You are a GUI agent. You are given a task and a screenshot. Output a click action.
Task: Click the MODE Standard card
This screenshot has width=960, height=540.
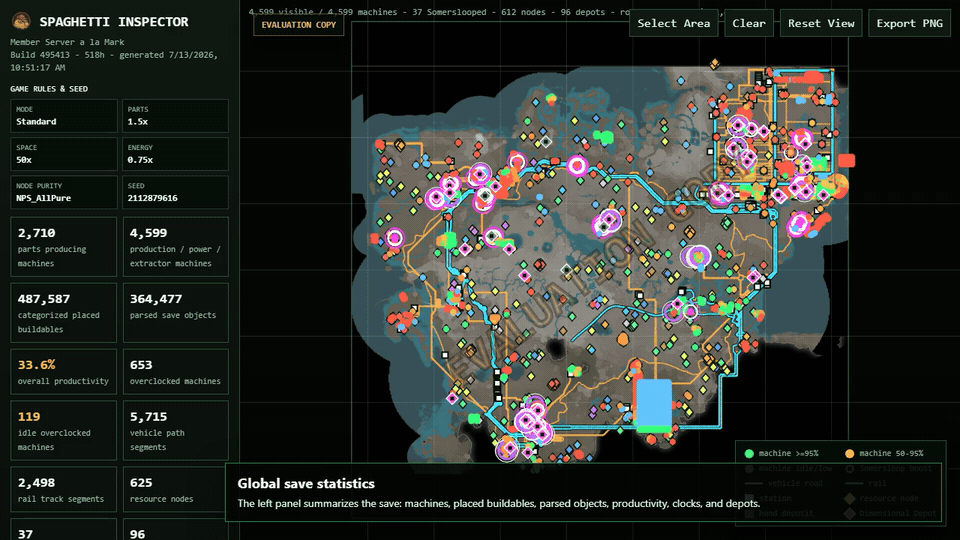pos(64,116)
